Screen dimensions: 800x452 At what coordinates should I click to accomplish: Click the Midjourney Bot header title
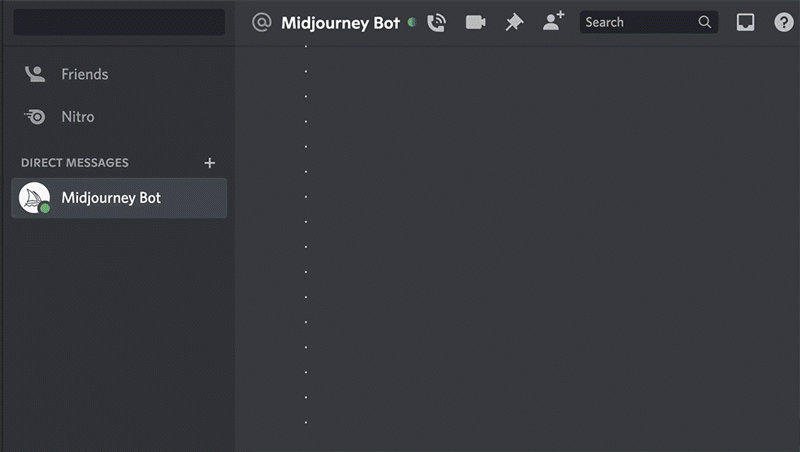pos(340,23)
